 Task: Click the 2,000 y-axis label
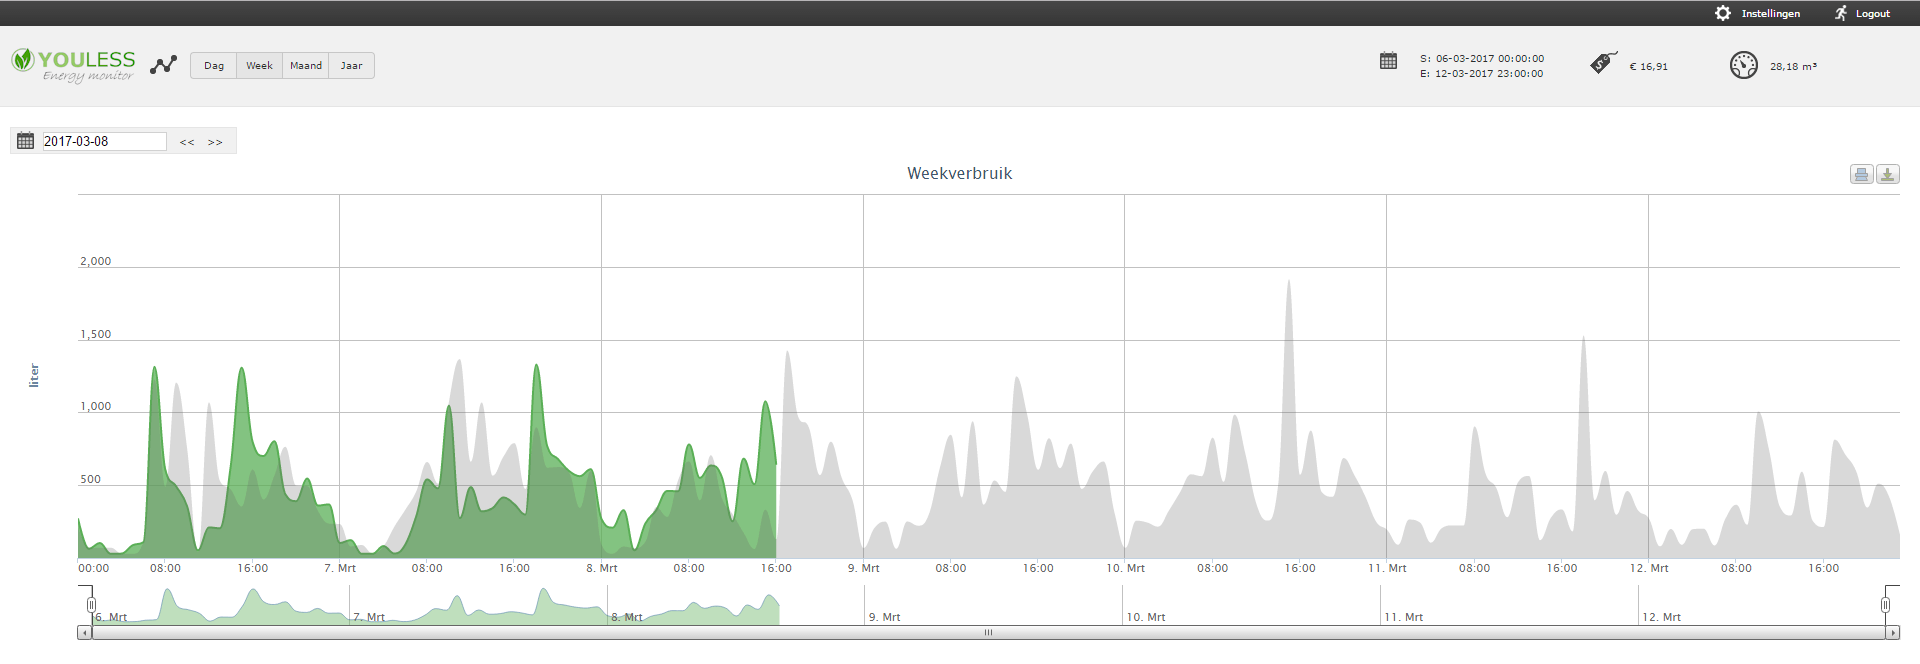pos(96,261)
